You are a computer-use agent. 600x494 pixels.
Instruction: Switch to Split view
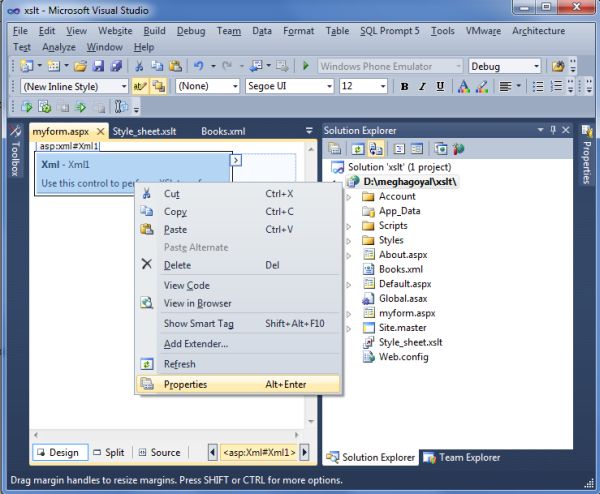pos(109,452)
